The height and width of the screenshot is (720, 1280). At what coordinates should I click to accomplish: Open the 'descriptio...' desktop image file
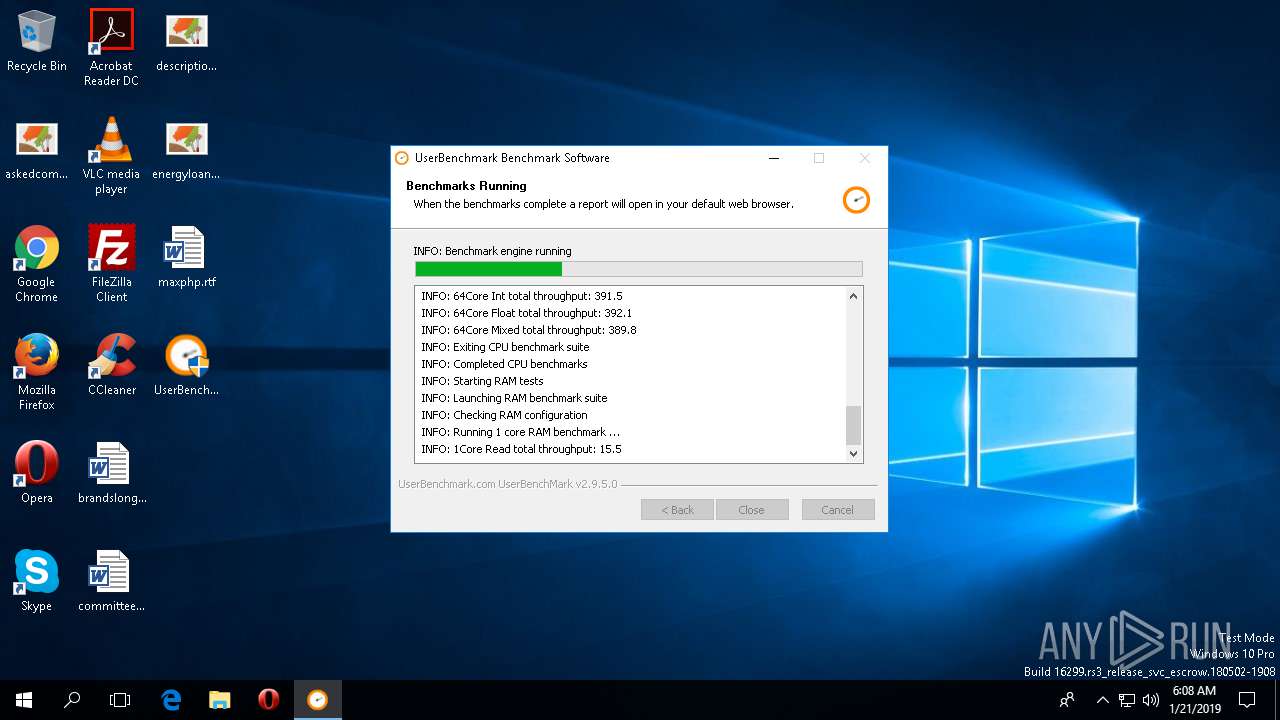tap(186, 41)
